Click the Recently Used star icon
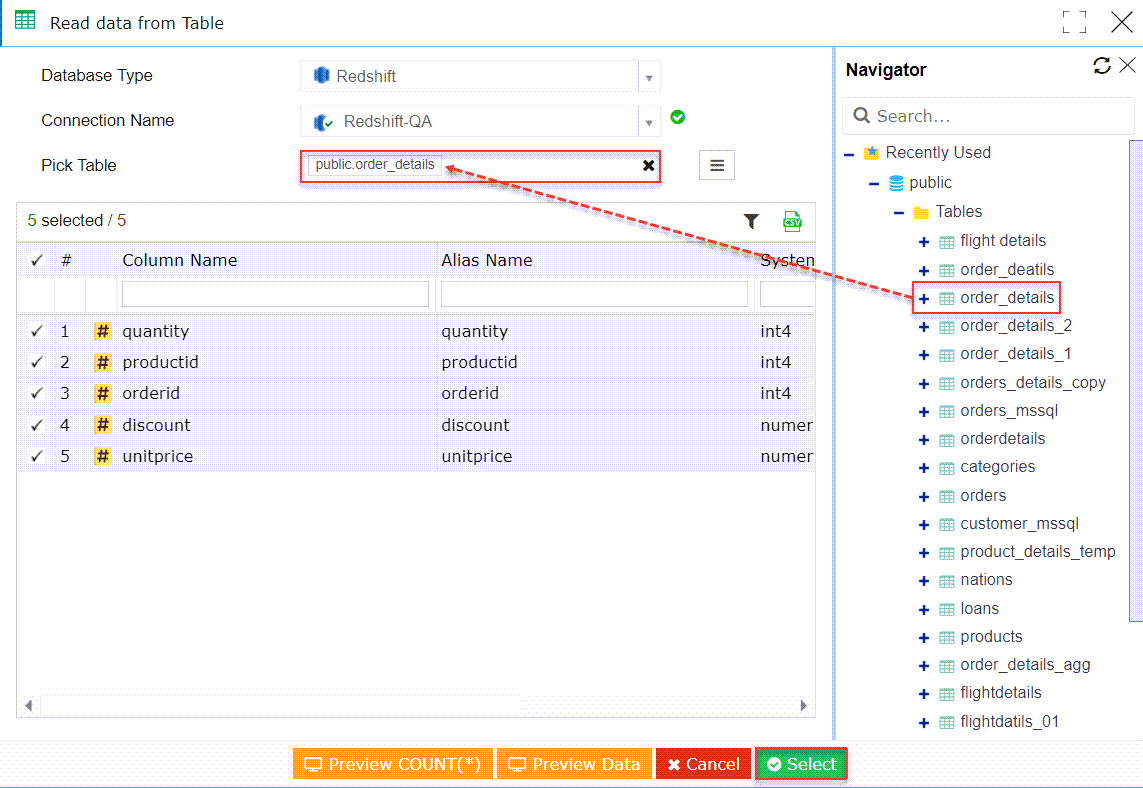Image resolution: width=1143 pixels, height=788 pixels. click(x=871, y=153)
